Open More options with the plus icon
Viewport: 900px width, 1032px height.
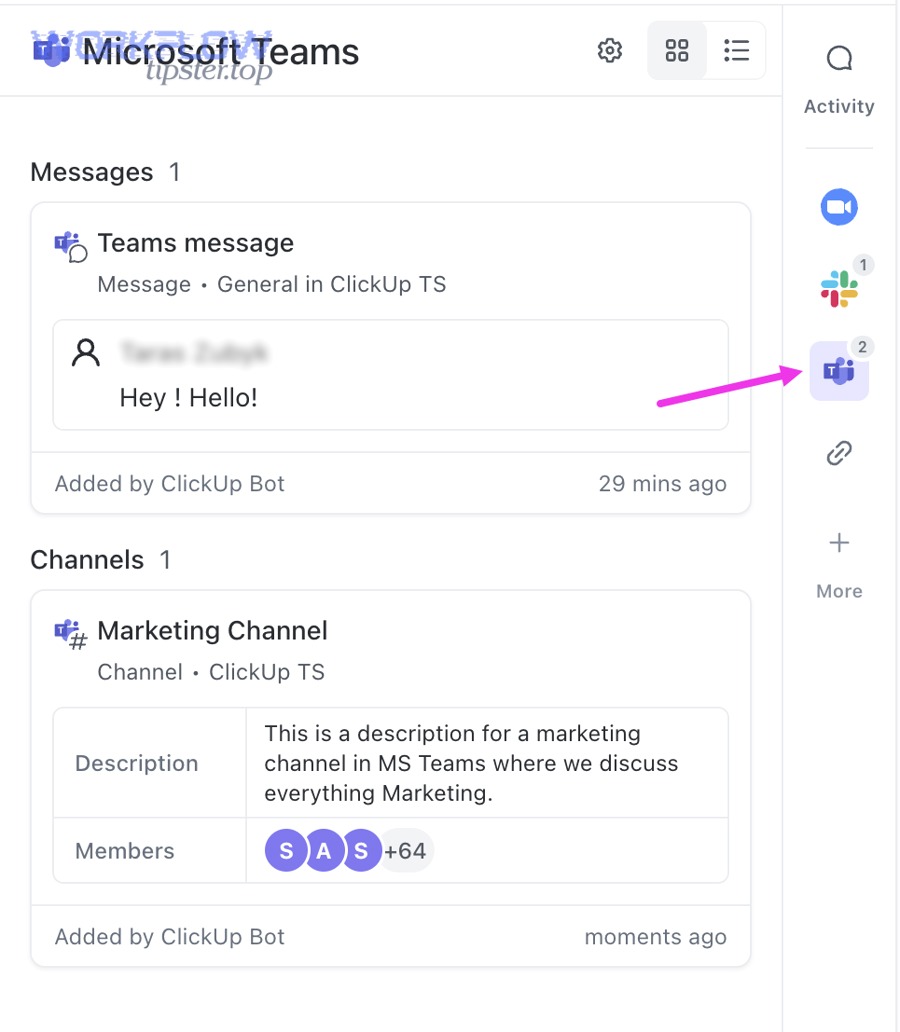click(x=838, y=543)
